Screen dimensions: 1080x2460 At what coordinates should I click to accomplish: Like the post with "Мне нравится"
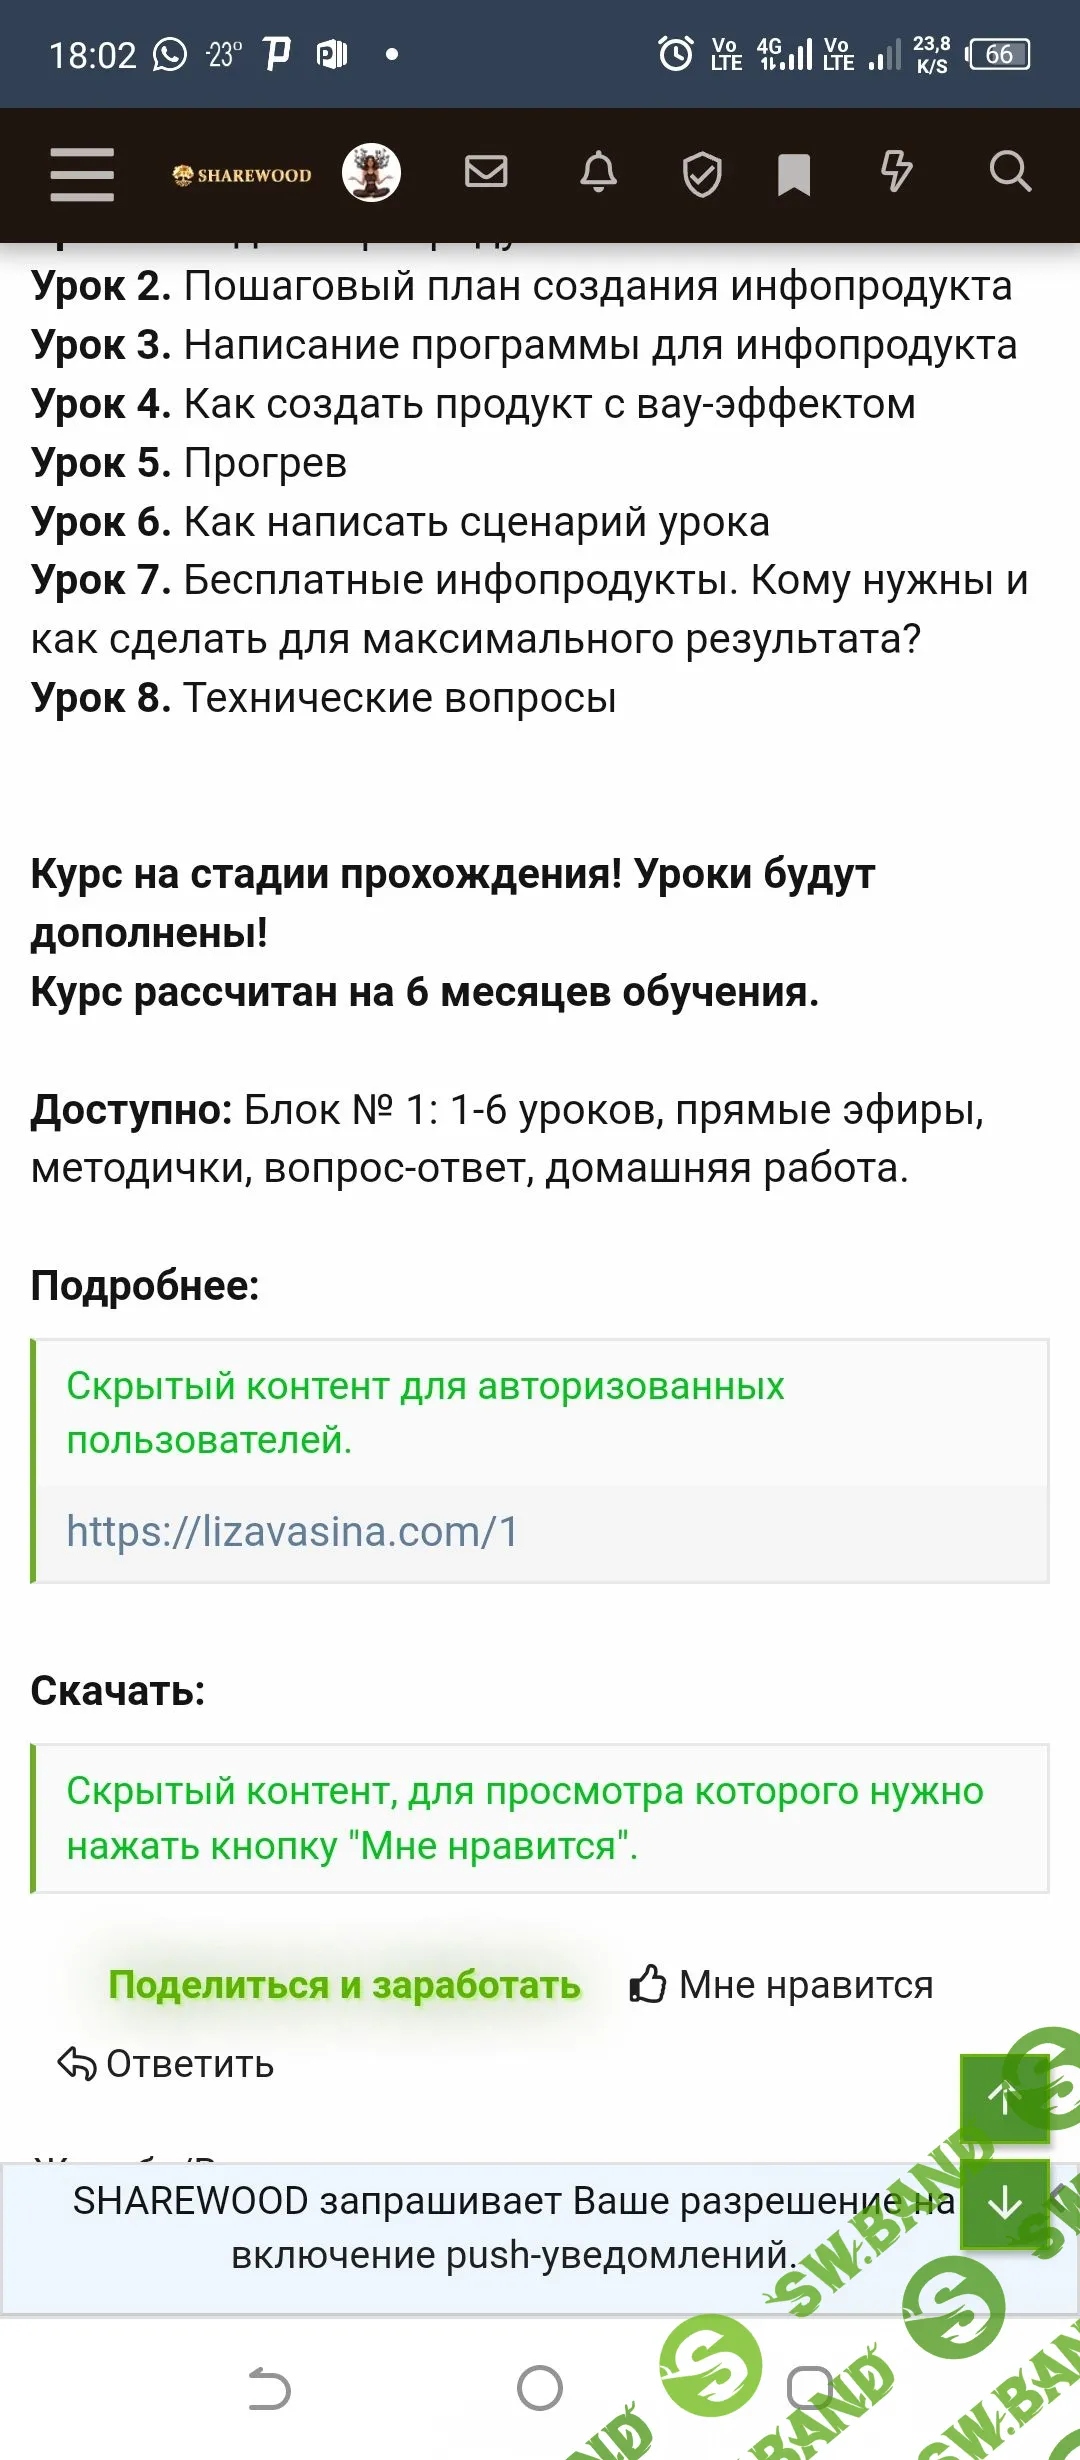782,1985
